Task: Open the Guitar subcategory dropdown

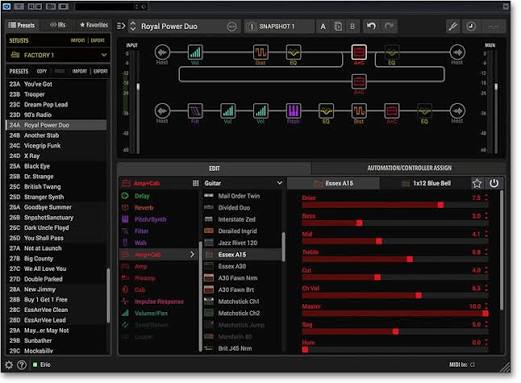Action: tap(279, 183)
